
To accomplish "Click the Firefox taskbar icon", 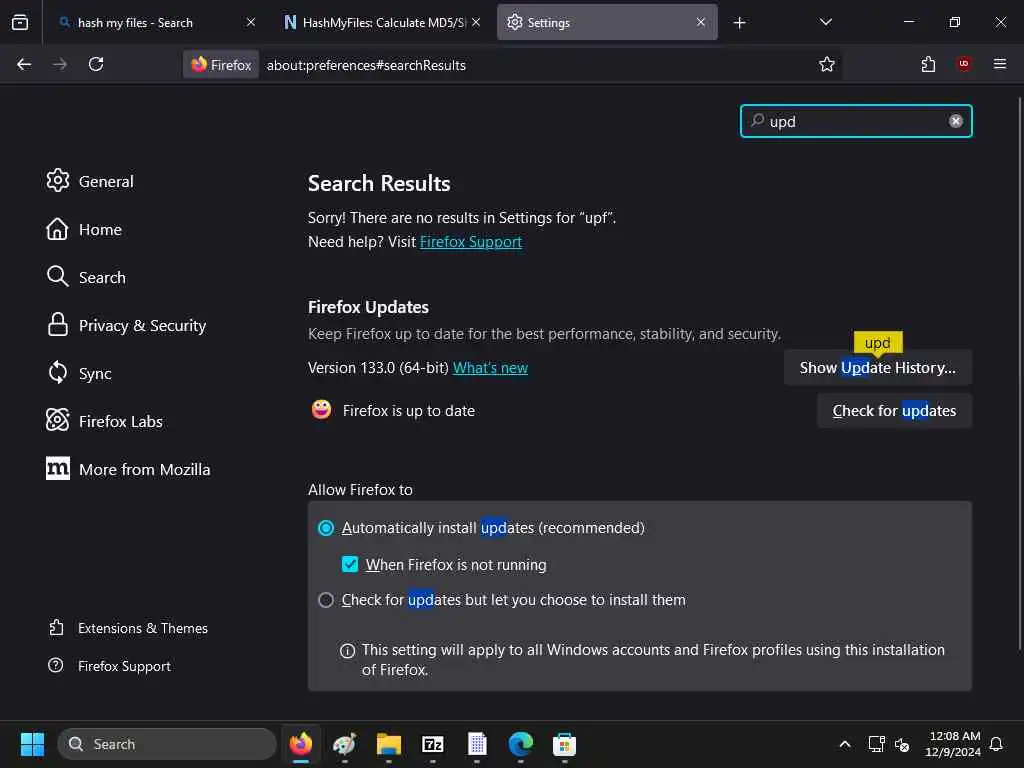I will point(300,744).
